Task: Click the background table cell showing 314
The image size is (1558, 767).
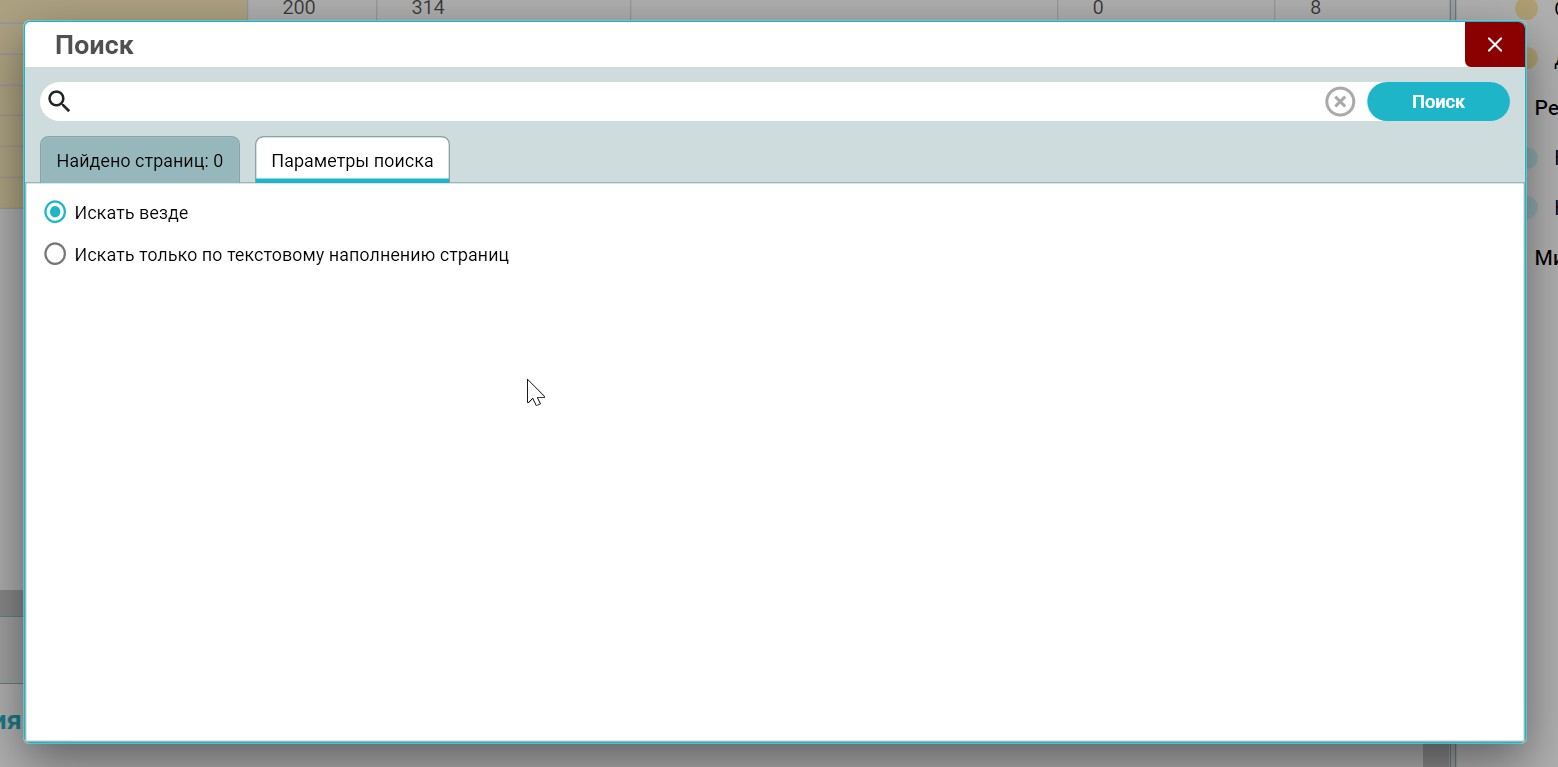Action: pos(428,9)
